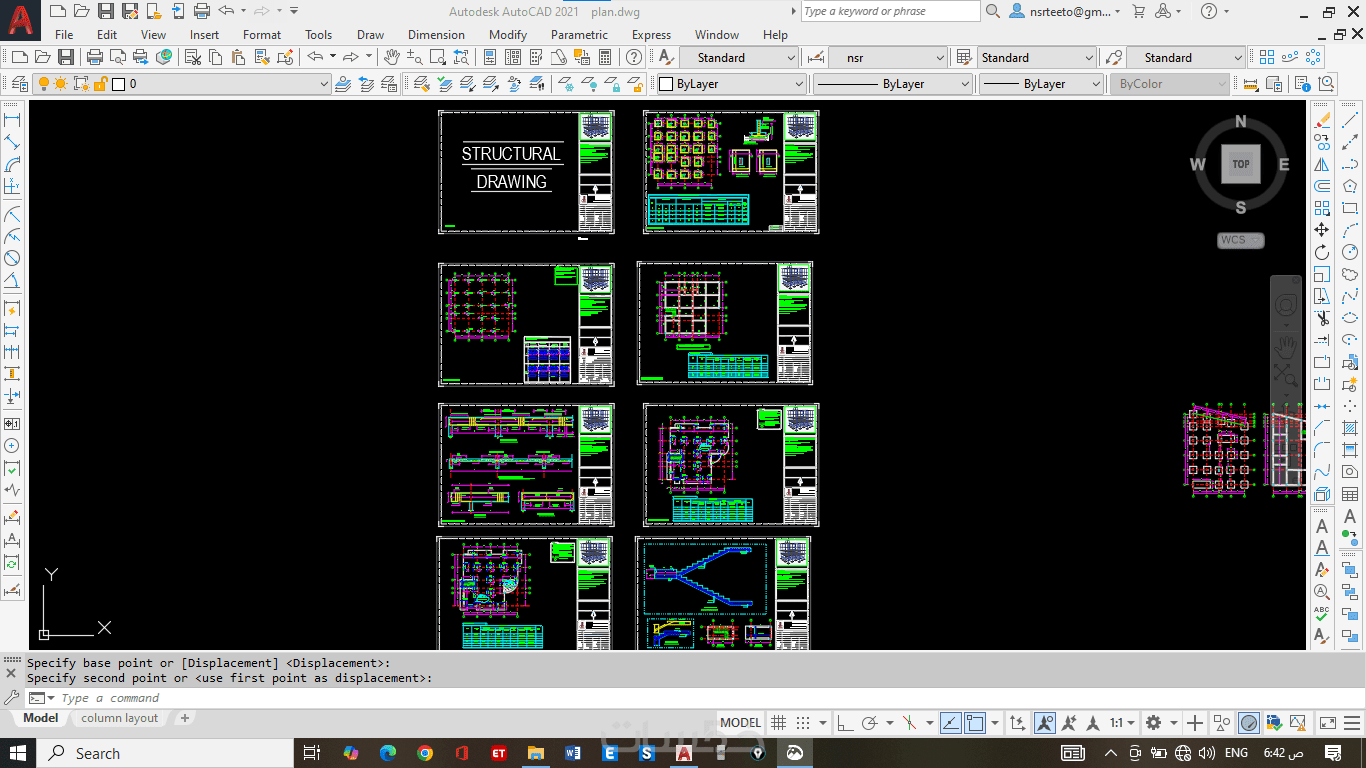Open Google Chrome from the taskbar
Screen dimensions: 1366x768
(425, 753)
